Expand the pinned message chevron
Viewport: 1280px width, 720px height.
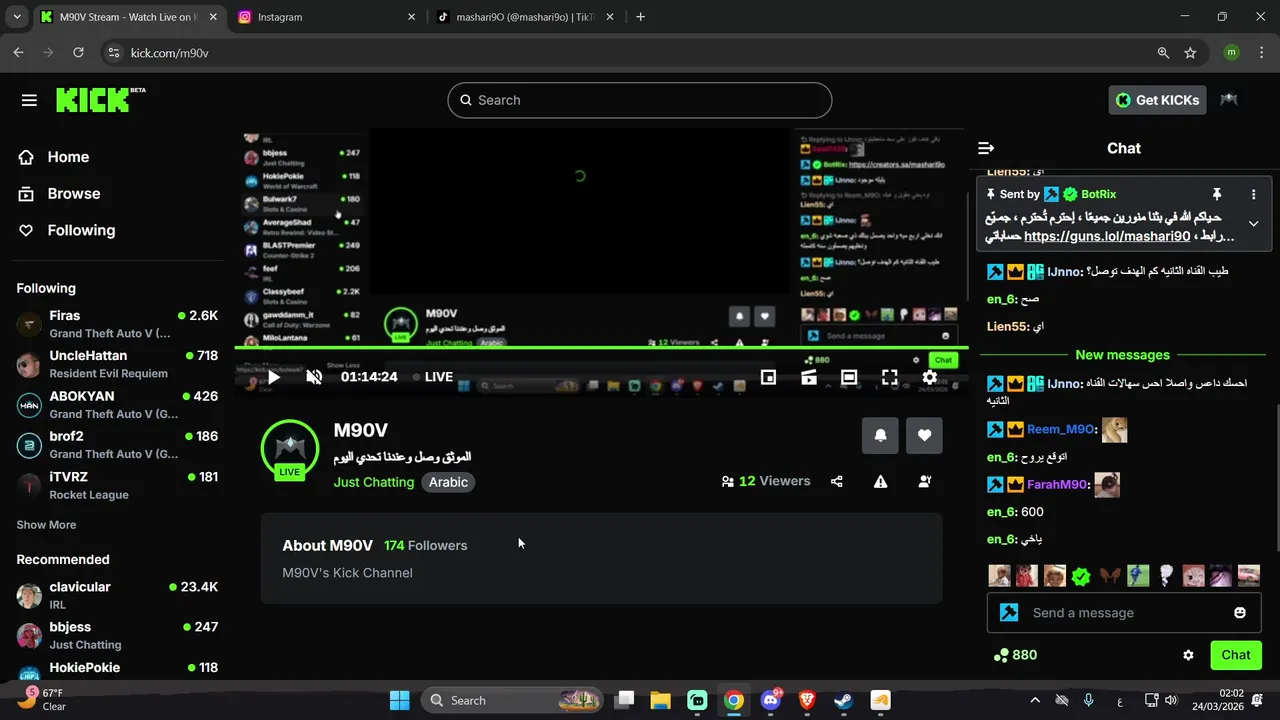point(1253,223)
